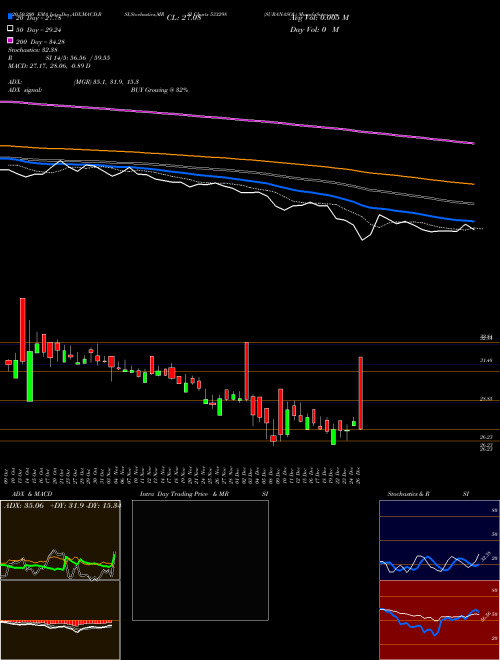Open the red-background RSI chart panel
This screenshot has width=500, height=660.
click(x=439, y=620)
